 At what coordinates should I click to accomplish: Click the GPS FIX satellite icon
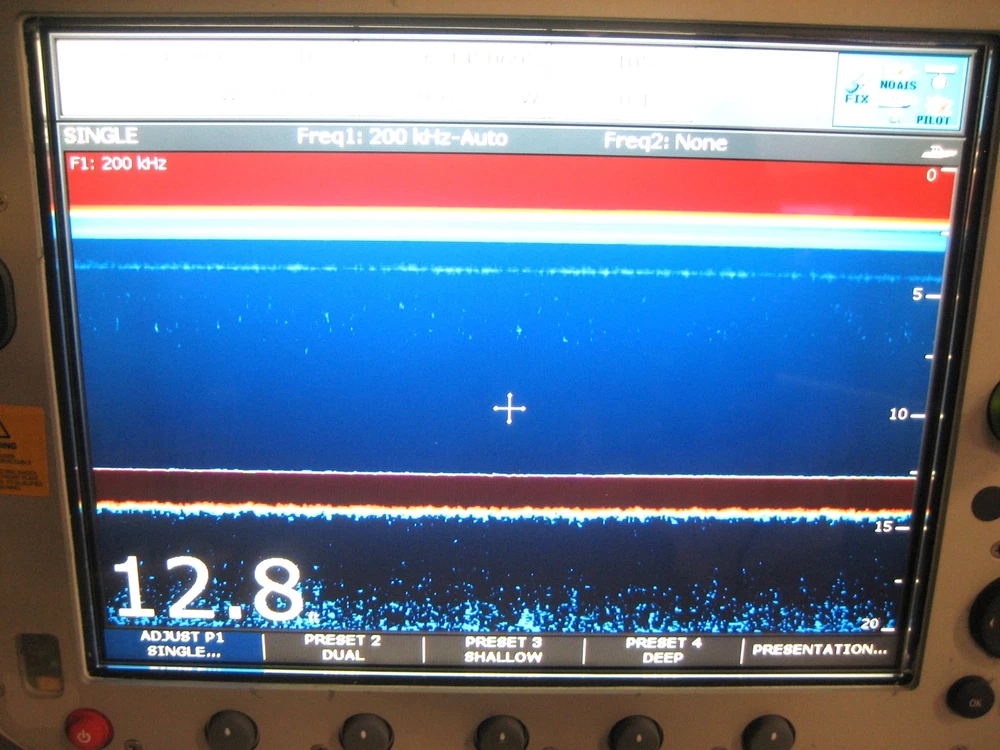coord(856,91)
